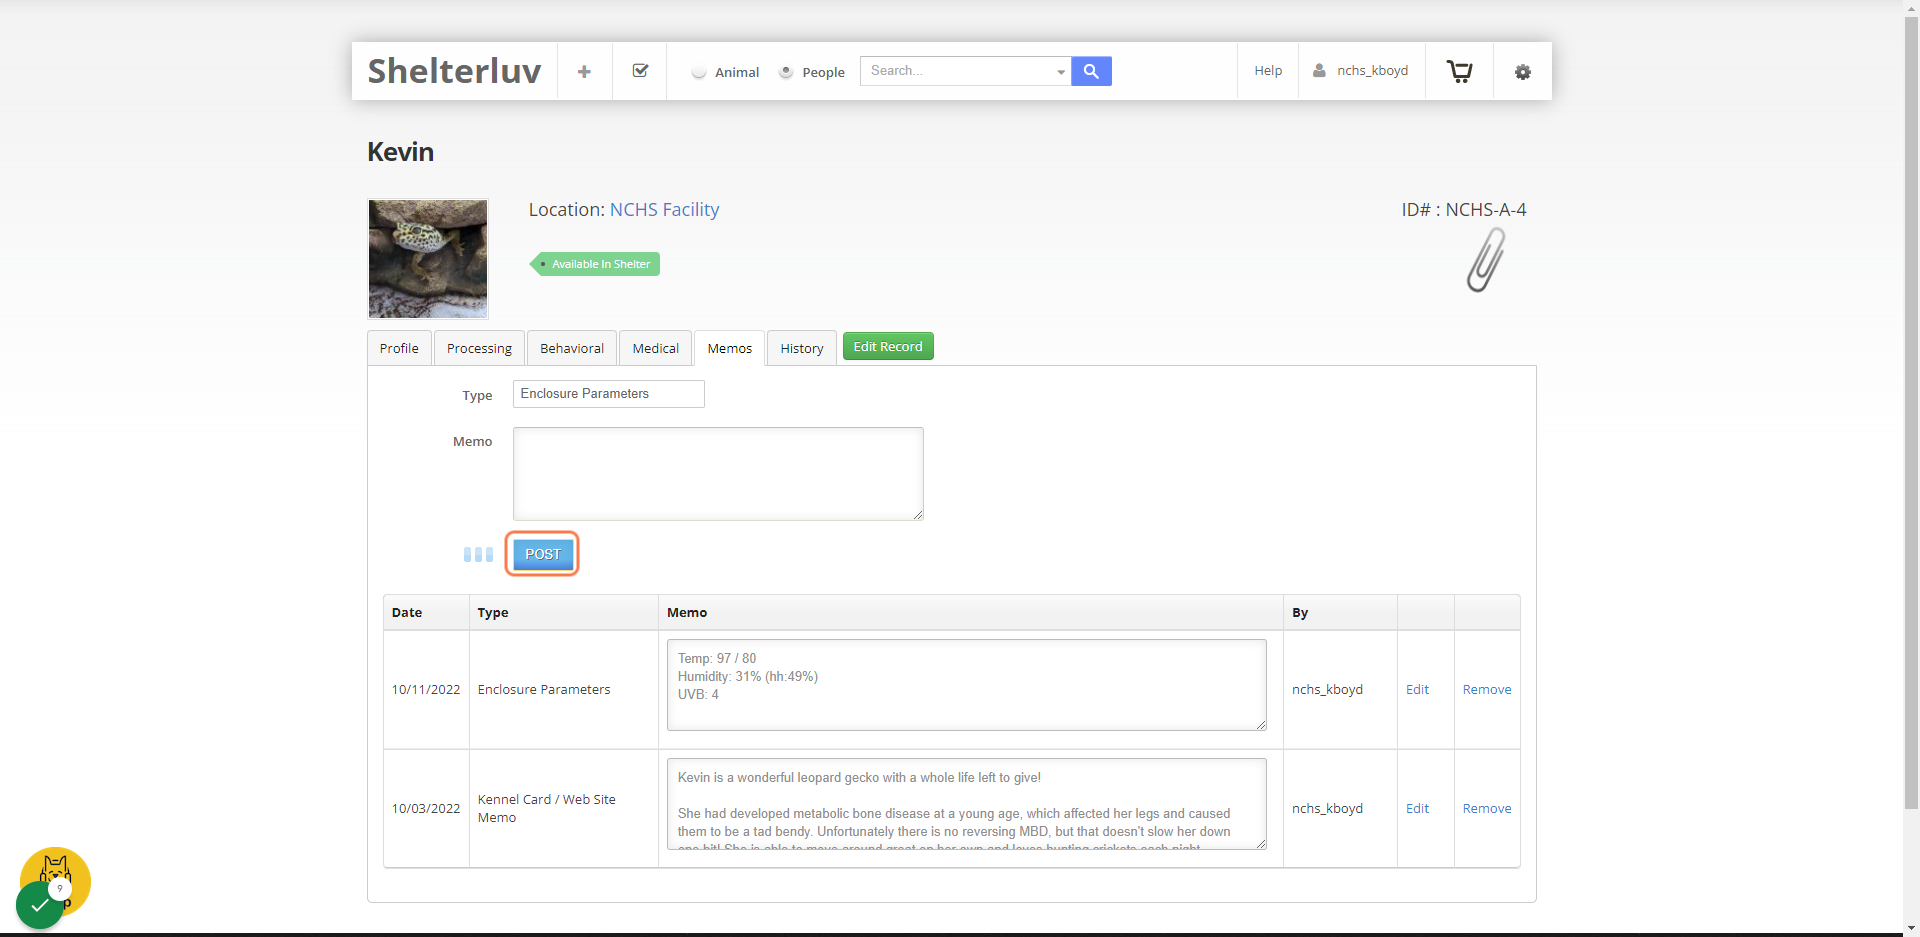The height and width of the screenshot is (937, 1920).
Task: Click the nchs_kboyd username in header
Action: (x=1372, y=71)
